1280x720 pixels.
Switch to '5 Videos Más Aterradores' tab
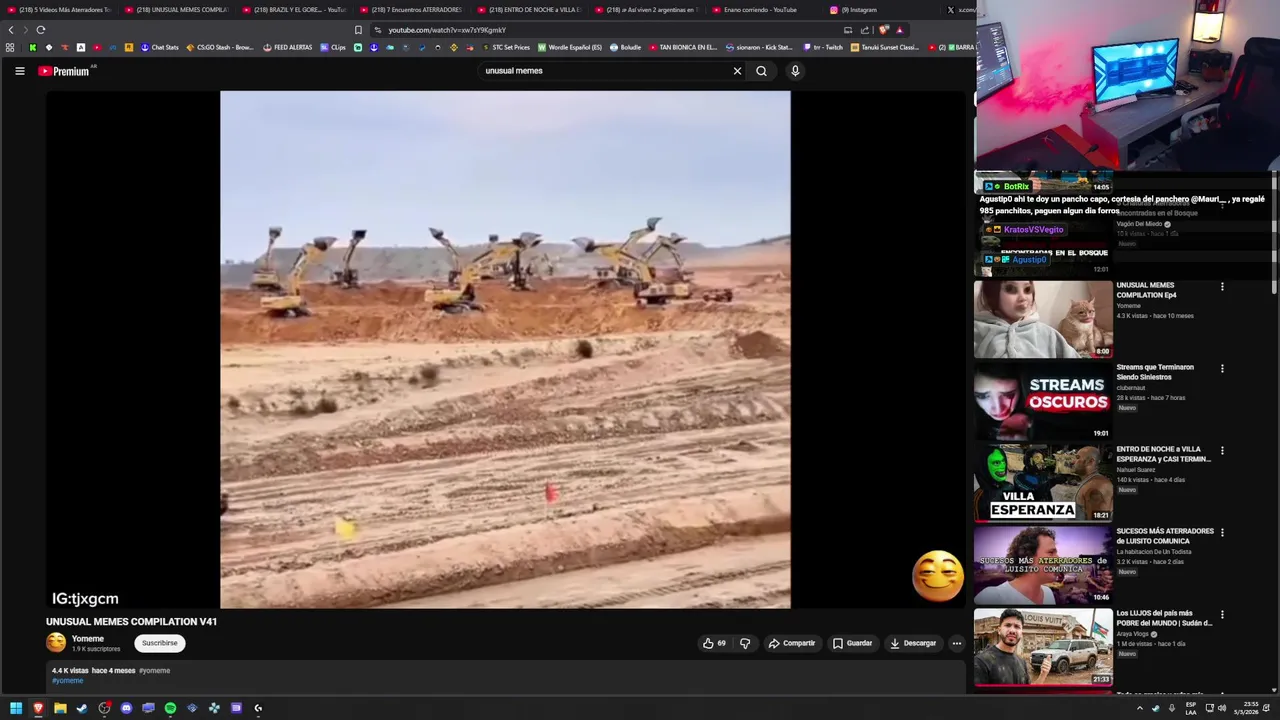coord(59,10)
